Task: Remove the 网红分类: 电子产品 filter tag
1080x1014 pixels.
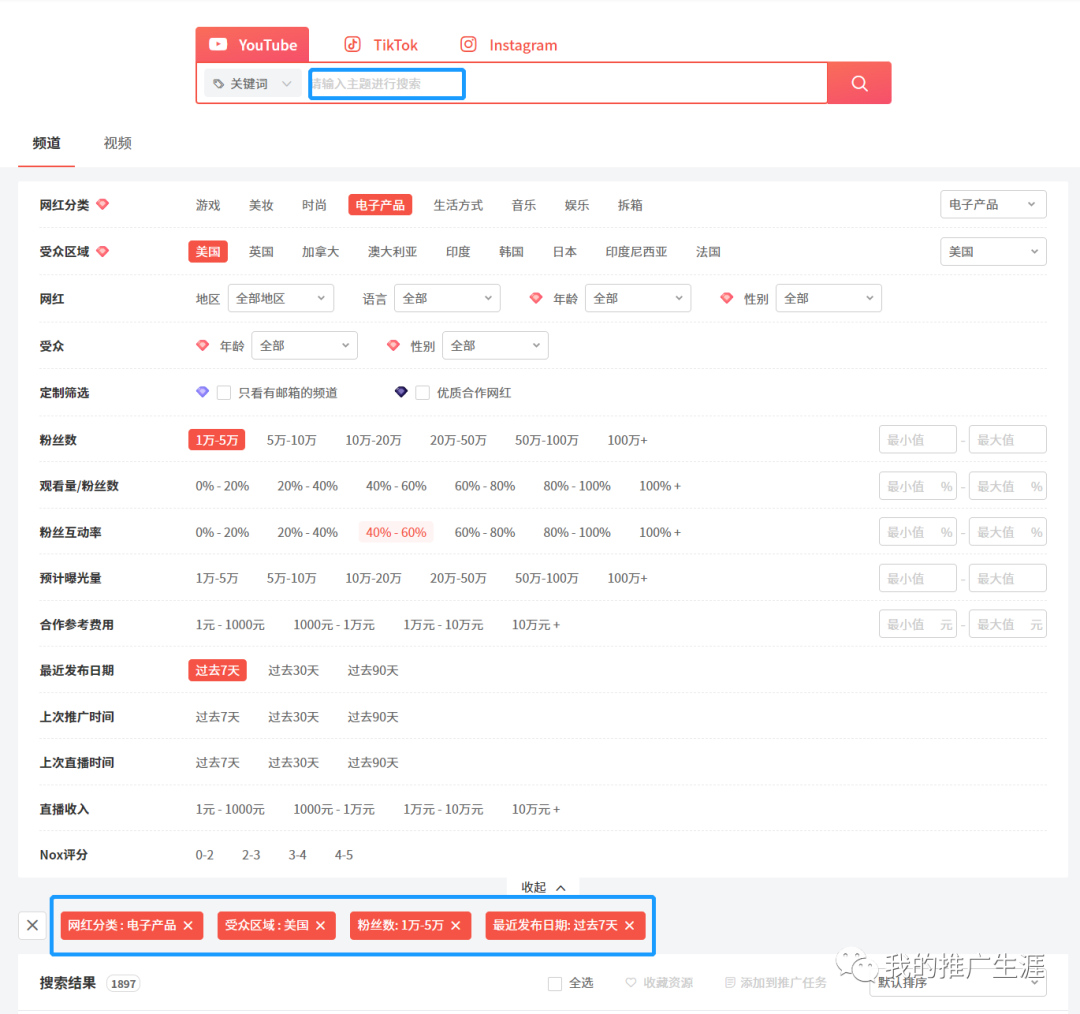Action: (188, 926)
